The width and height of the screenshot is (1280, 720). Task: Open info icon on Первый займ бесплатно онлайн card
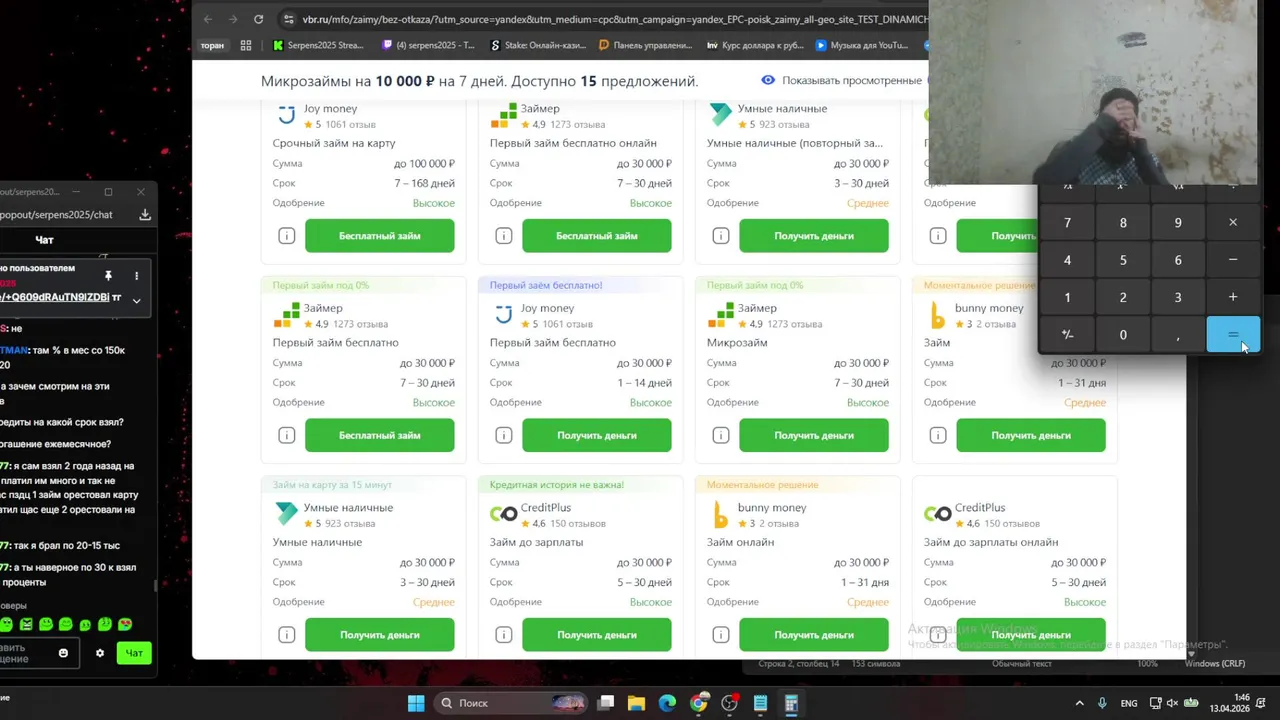click(x=503, y=236)
